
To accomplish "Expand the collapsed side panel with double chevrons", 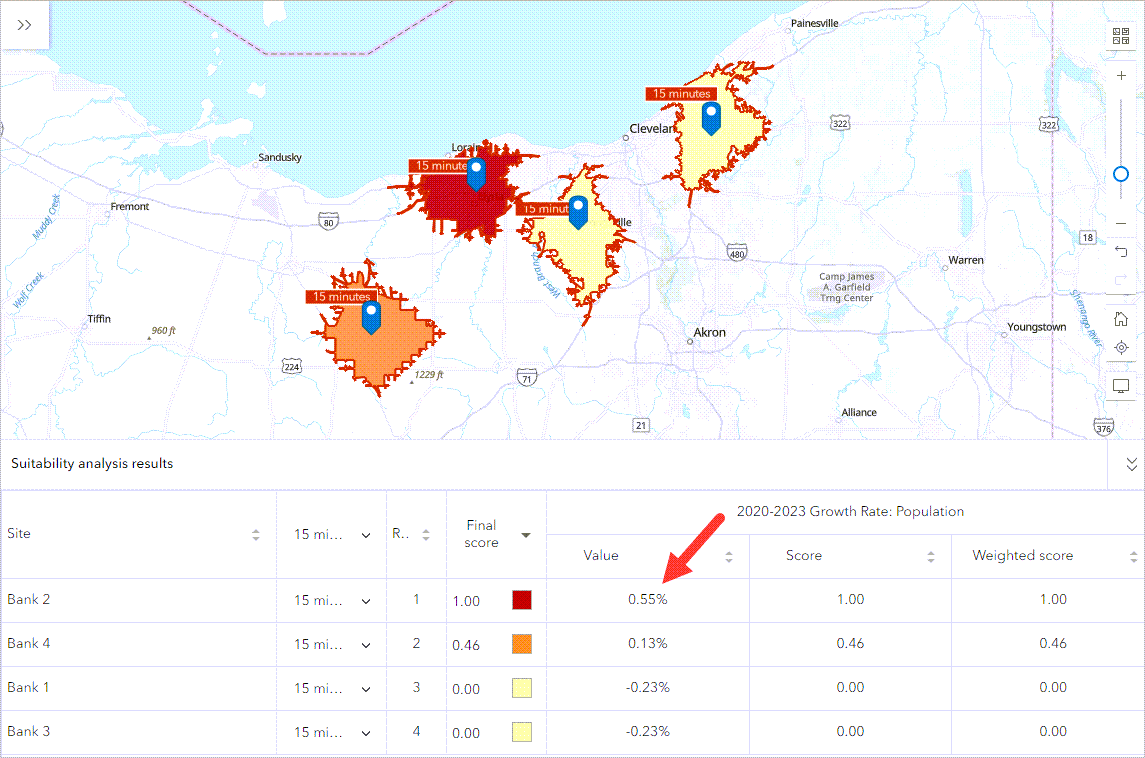I will pyautogui.click(x=24, y=25).
